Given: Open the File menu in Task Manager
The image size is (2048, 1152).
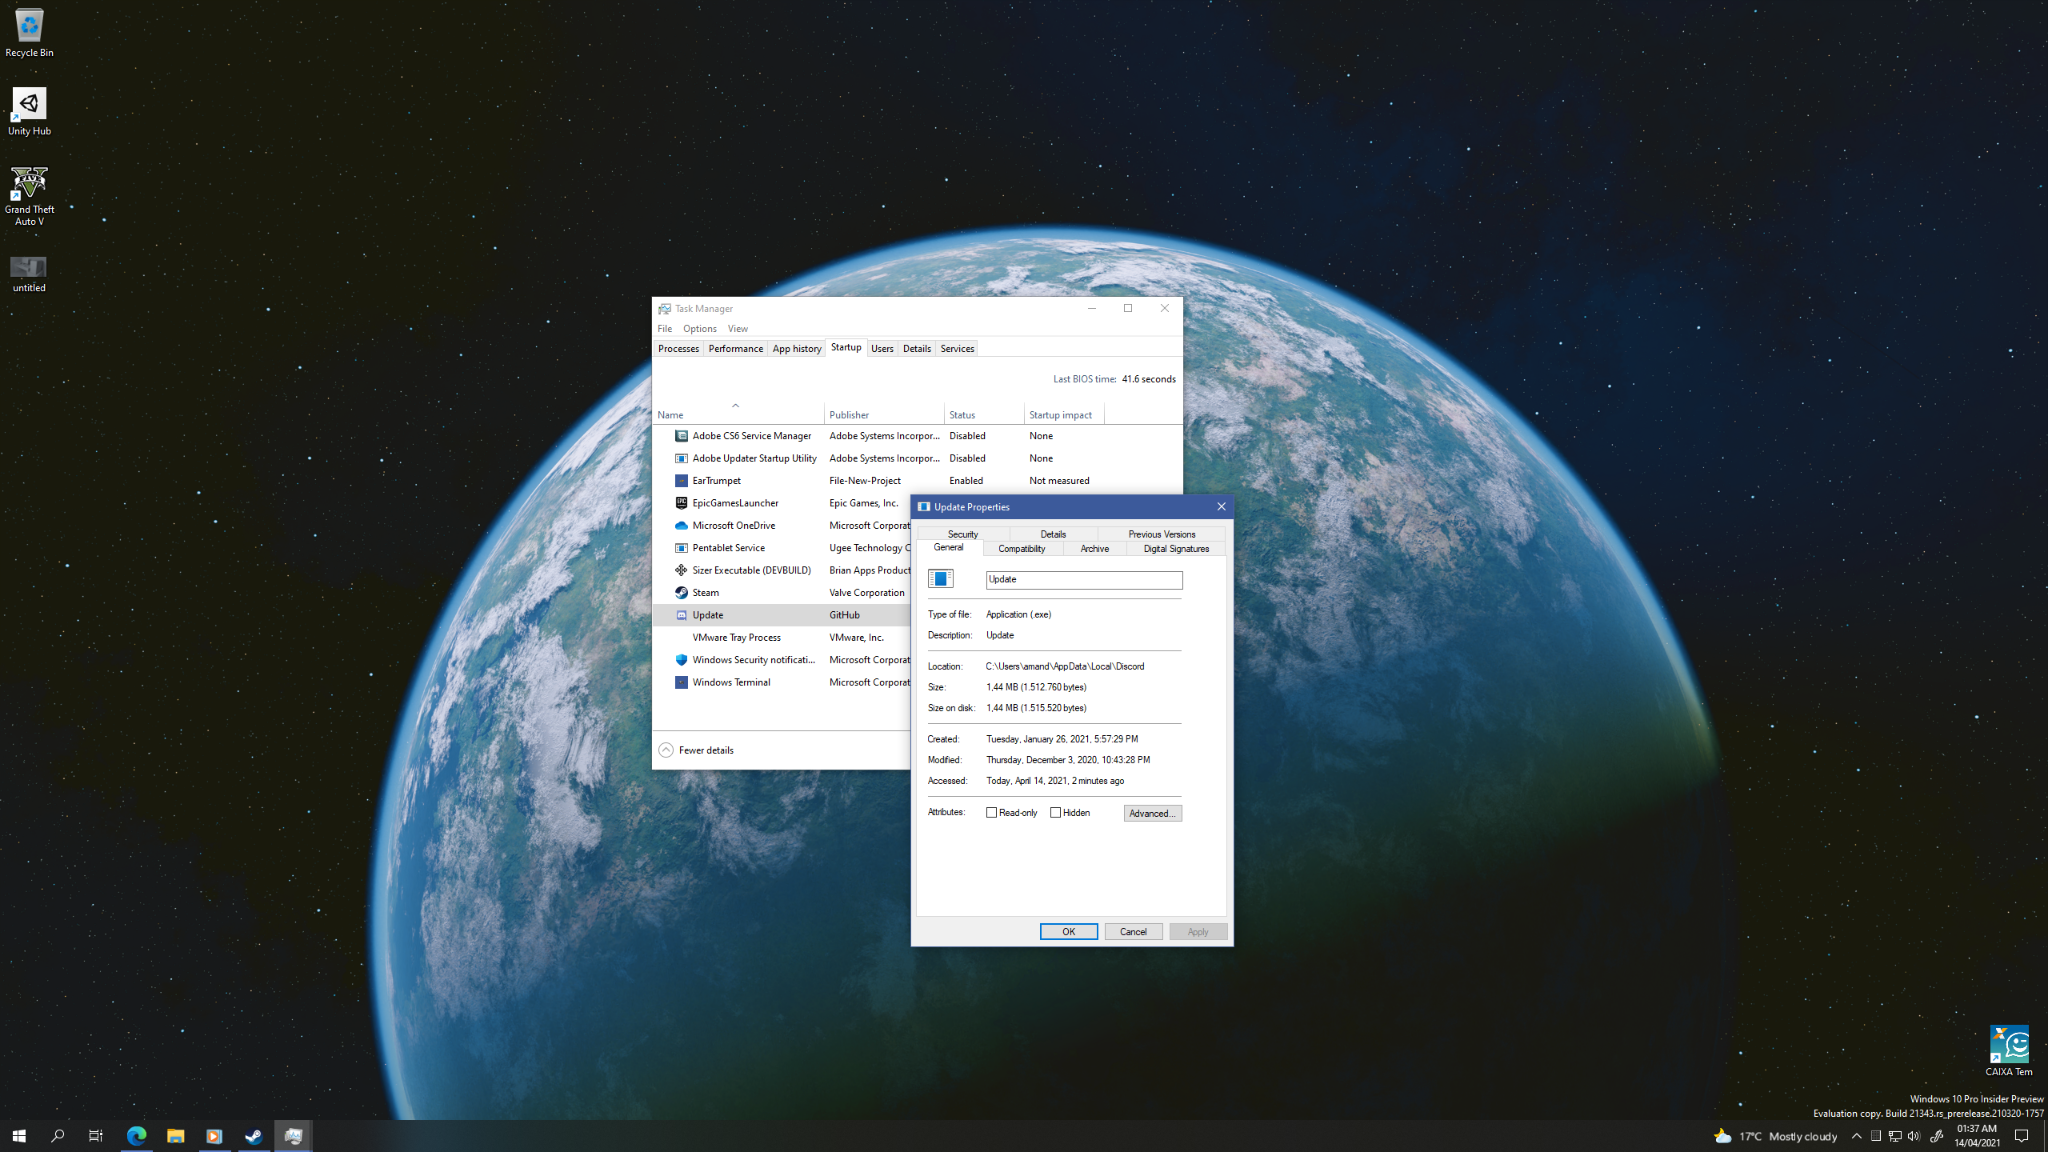Looking at the screenshot, I should pos(665,329).
